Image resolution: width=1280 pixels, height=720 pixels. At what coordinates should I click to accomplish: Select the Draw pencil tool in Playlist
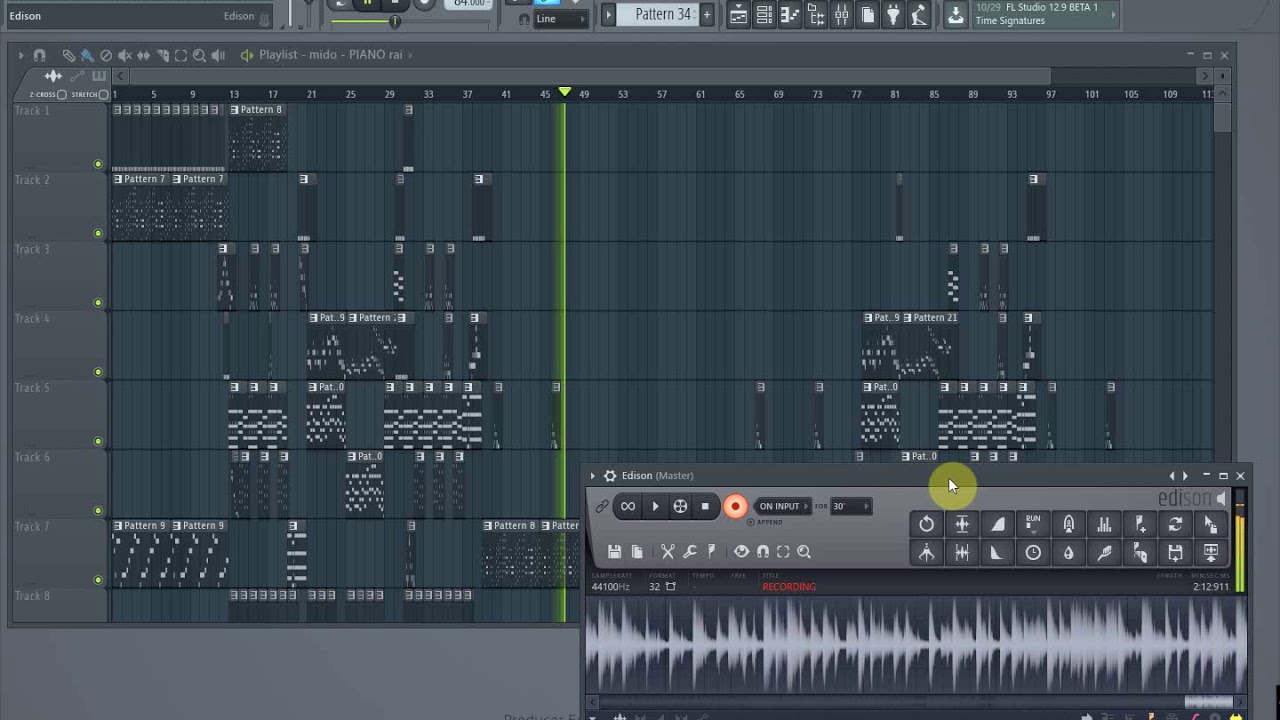coord(68,55)
